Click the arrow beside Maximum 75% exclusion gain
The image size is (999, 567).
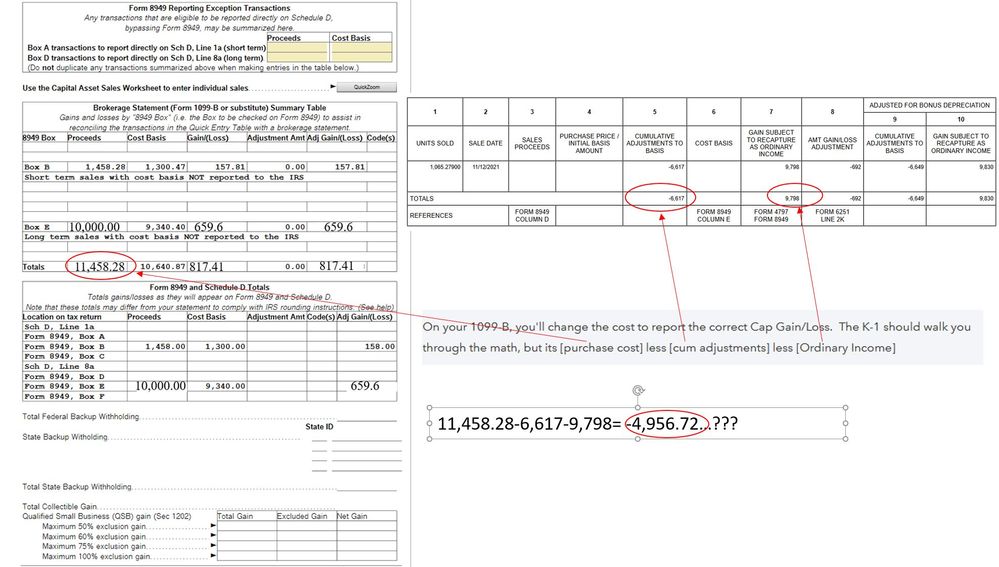pyautogui.click(x=213, y=546)
